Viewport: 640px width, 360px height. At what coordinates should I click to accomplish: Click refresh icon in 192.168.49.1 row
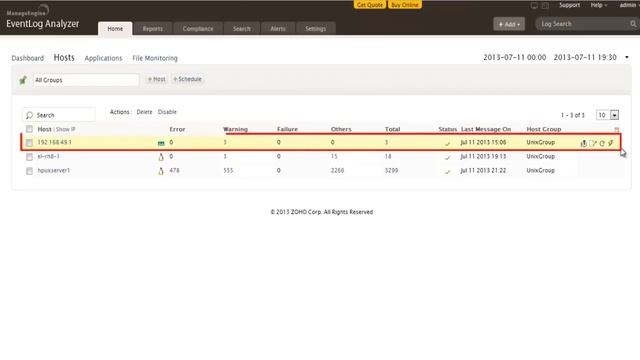pyautogui.click(x=602, y=143)
